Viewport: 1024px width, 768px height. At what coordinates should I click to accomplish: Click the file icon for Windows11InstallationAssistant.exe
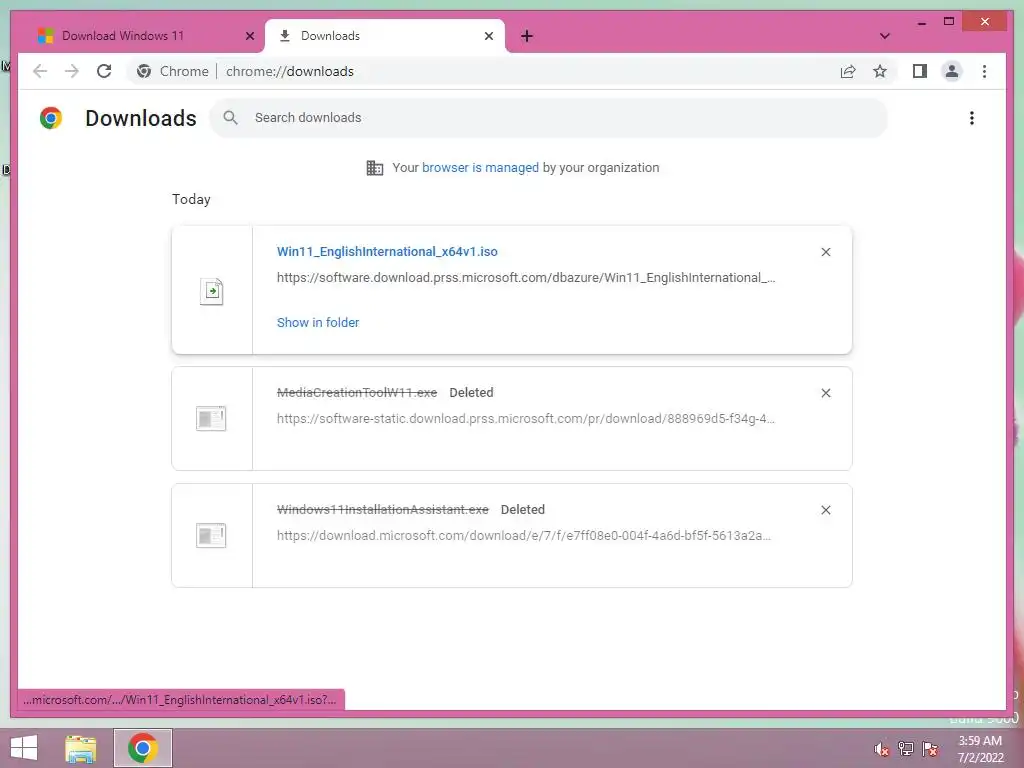(x=211, y=536)
